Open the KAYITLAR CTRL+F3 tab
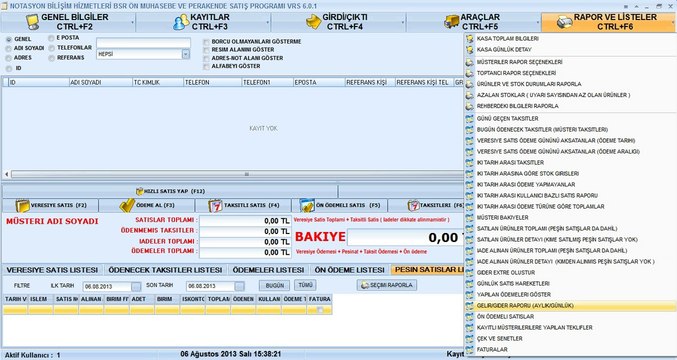Image resolution: width=677 pixels, height=360 pixels. tap(203, 22)
